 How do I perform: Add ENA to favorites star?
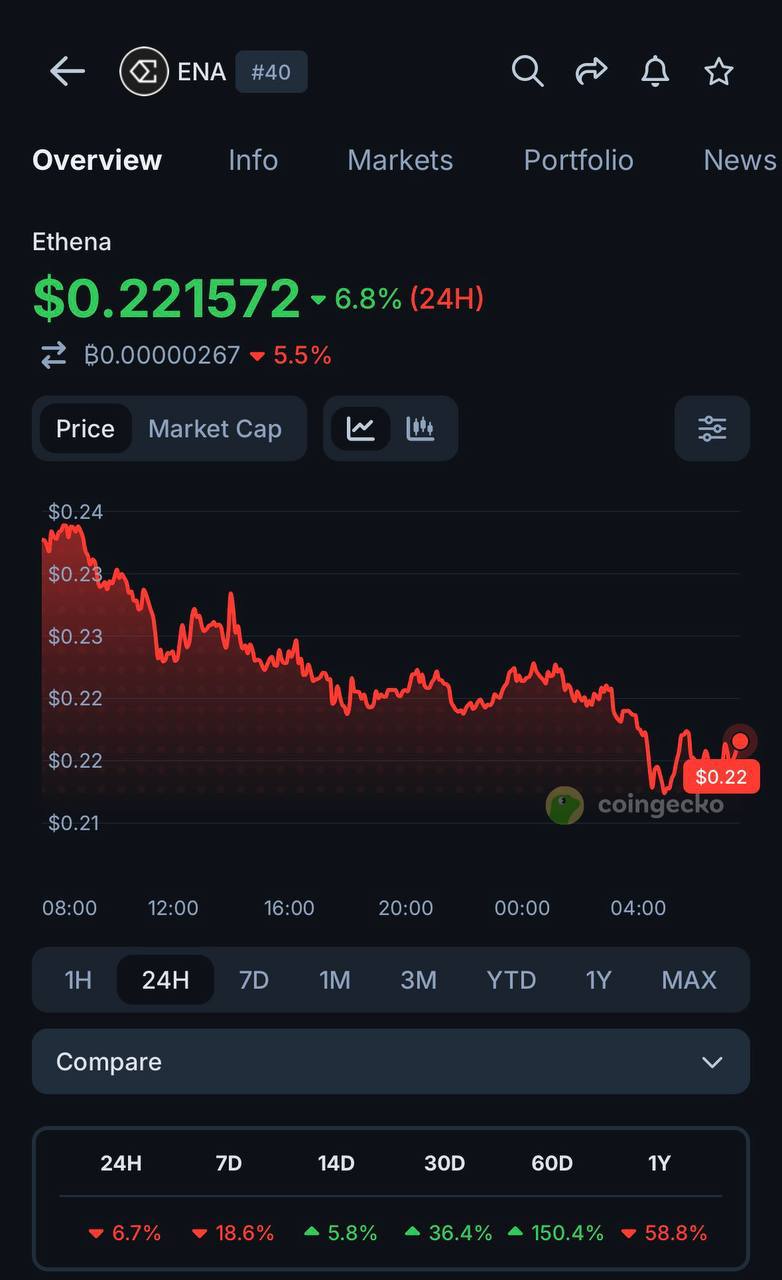click(719, 71)
